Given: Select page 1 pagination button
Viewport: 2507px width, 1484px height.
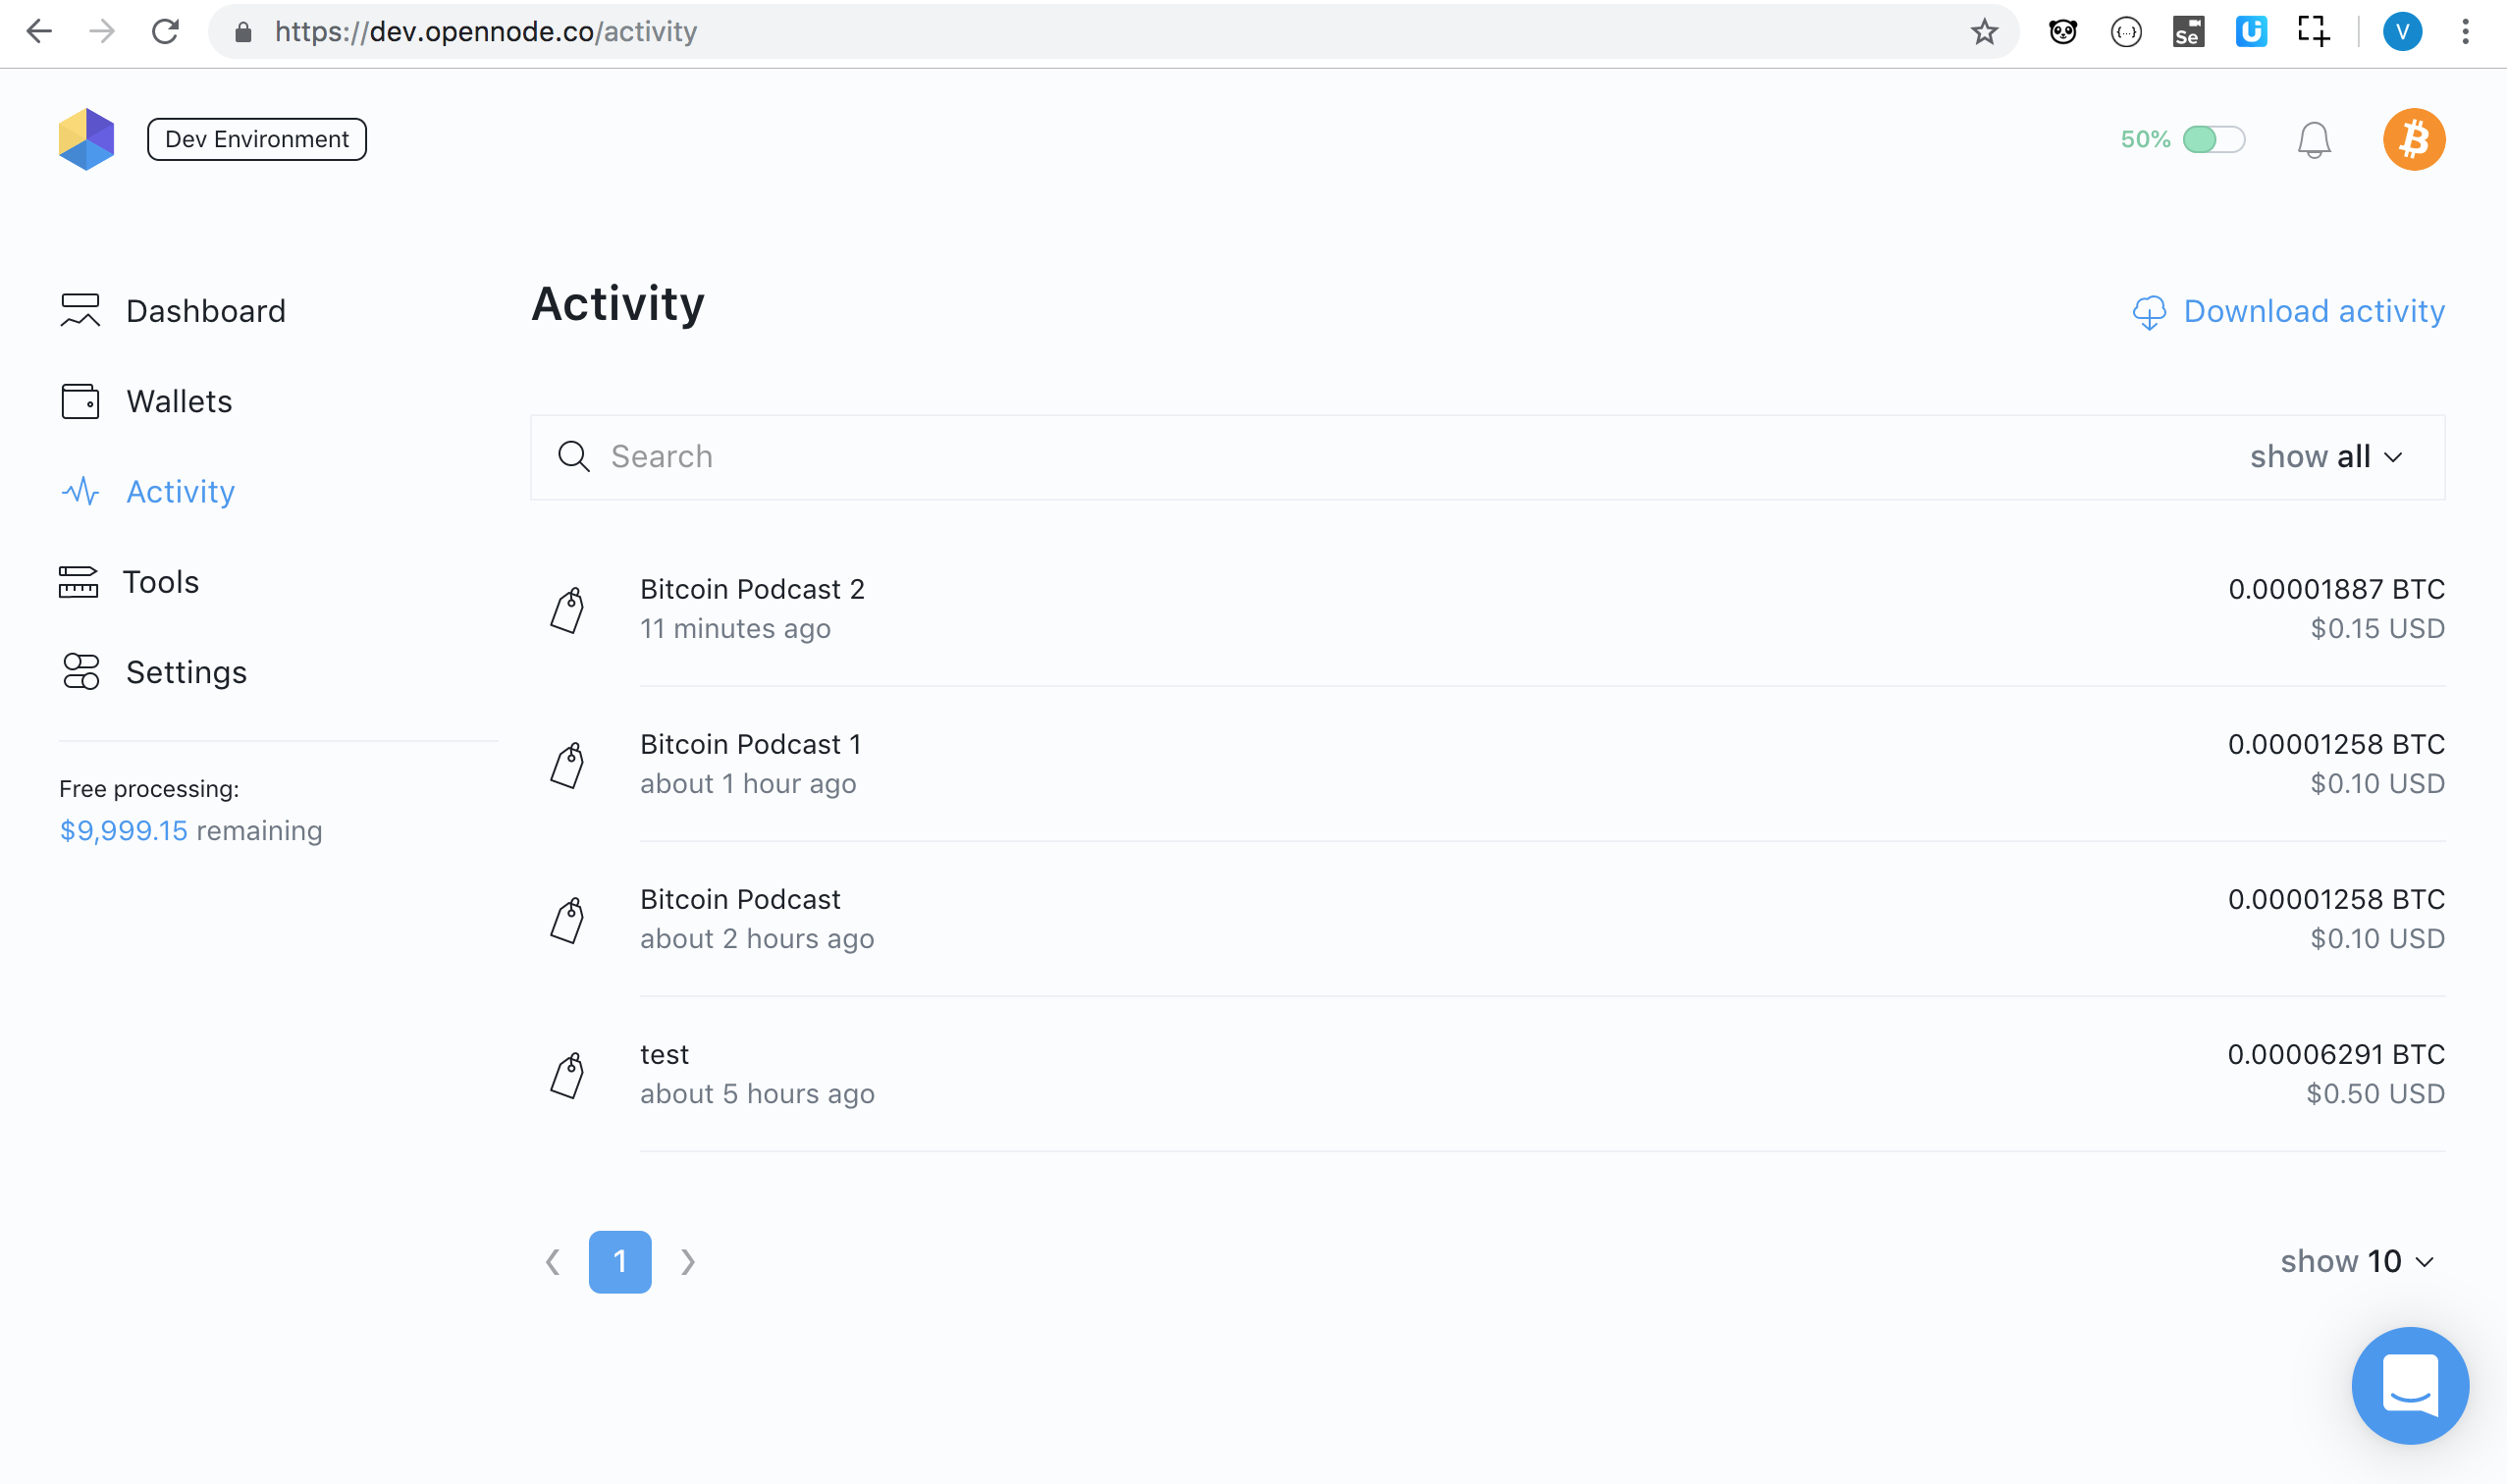Looking at the screenshot, I should click(620, 1261).
